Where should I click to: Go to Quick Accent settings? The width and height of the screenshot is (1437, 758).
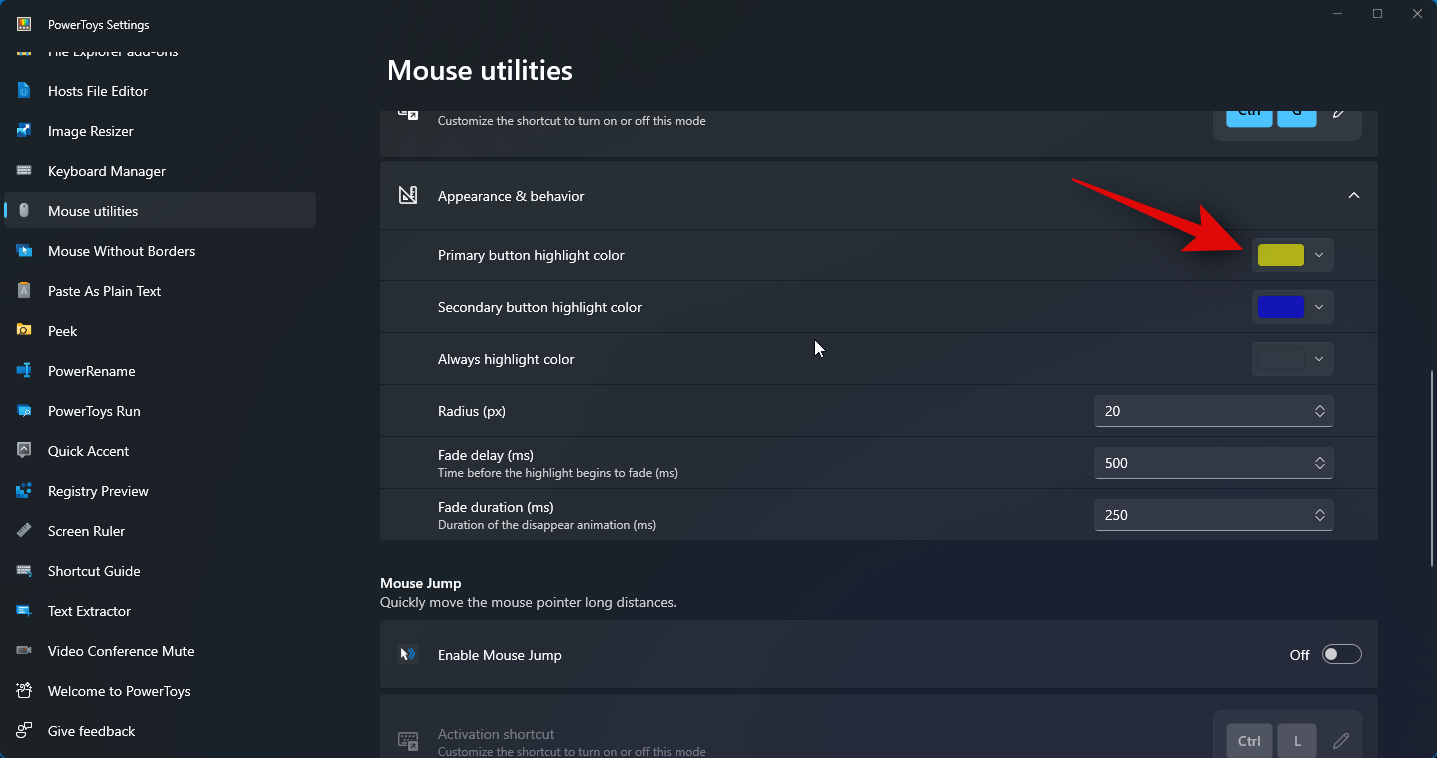[88, 451]
